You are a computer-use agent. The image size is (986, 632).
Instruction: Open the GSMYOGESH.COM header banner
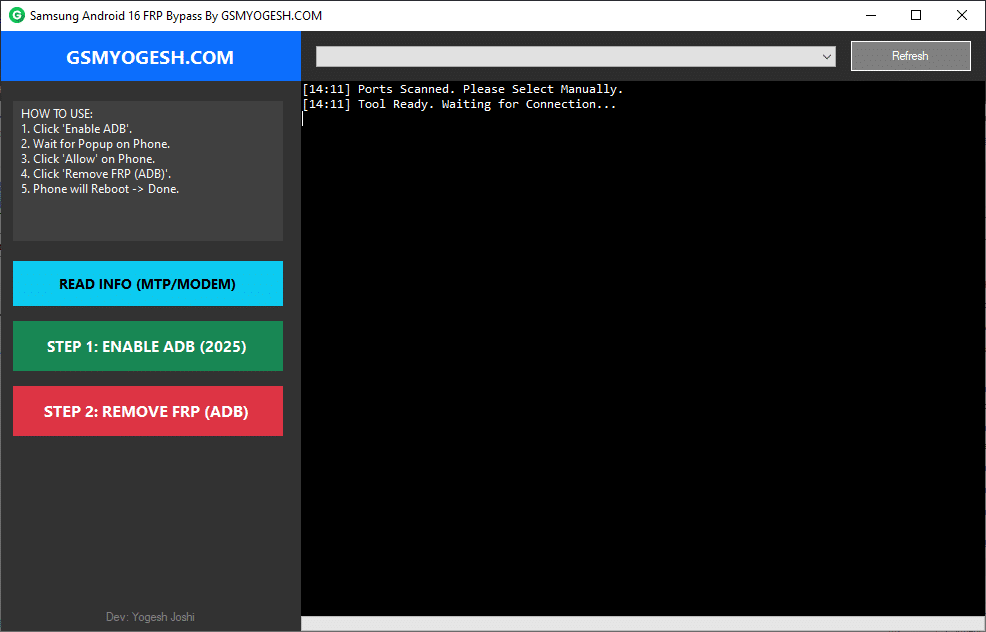(x=150, y=56)
